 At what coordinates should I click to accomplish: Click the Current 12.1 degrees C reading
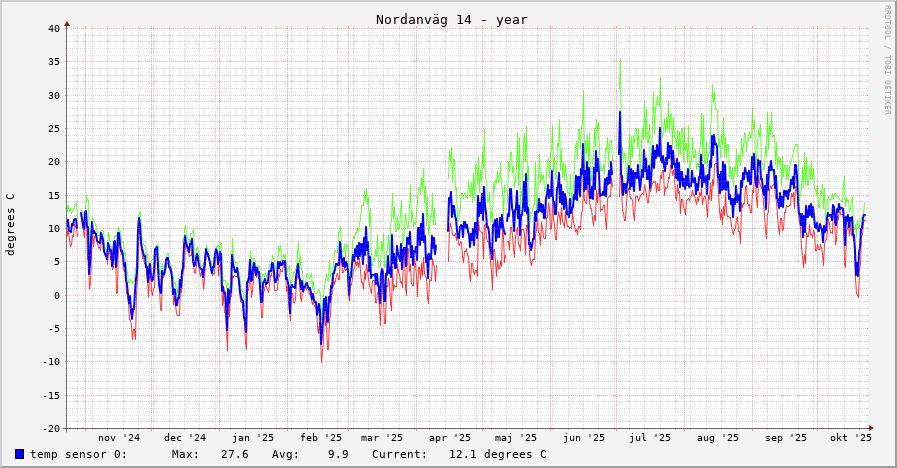[x=459, y=454]
